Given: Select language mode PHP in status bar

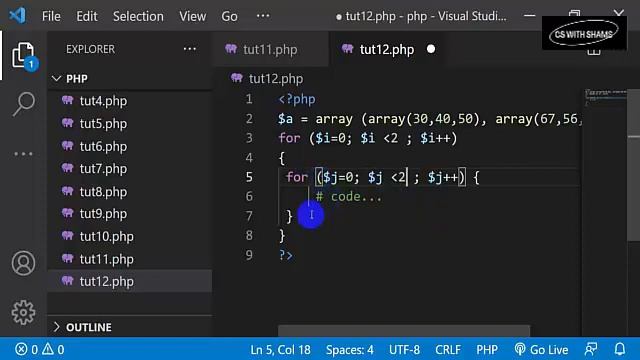Looking at the screenshot, I should (x=487, y=350).
